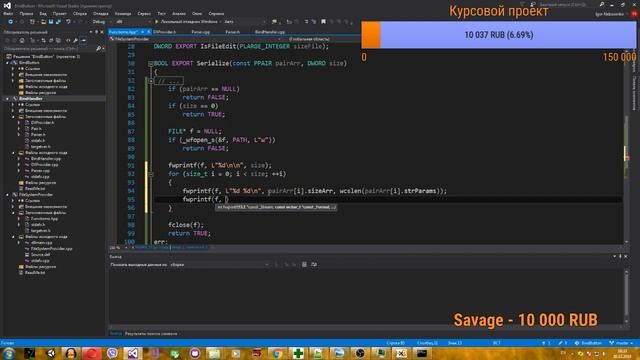This screenshot has height=360, width=640.
Task: Click the Open File toolbar icon
Action: click(43, 22)
